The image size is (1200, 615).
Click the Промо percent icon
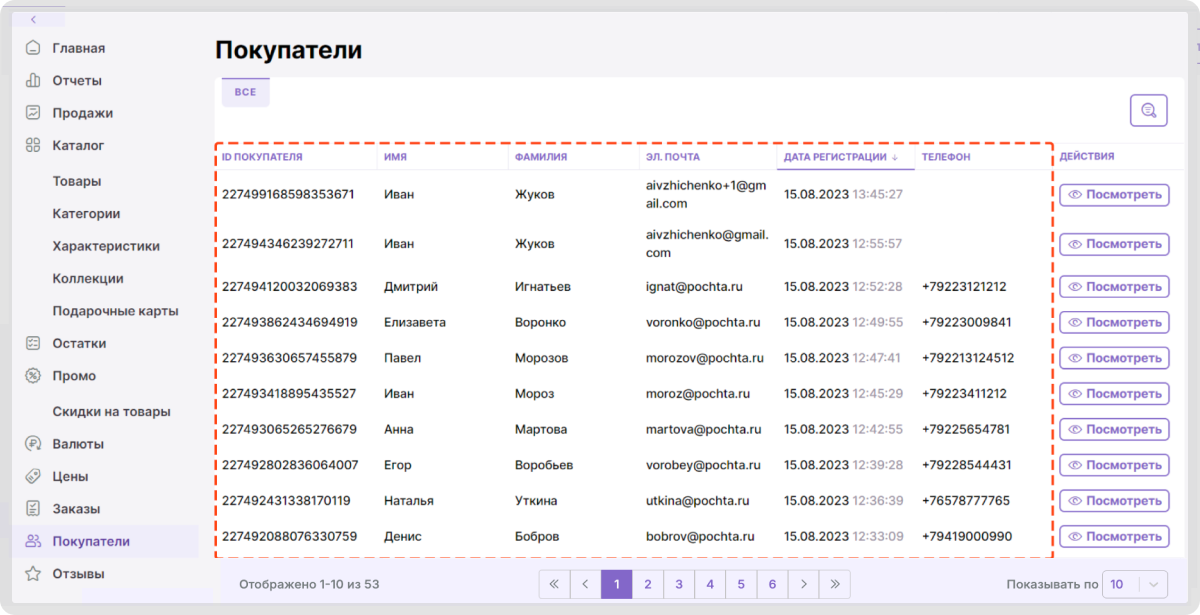click(33, 376)
